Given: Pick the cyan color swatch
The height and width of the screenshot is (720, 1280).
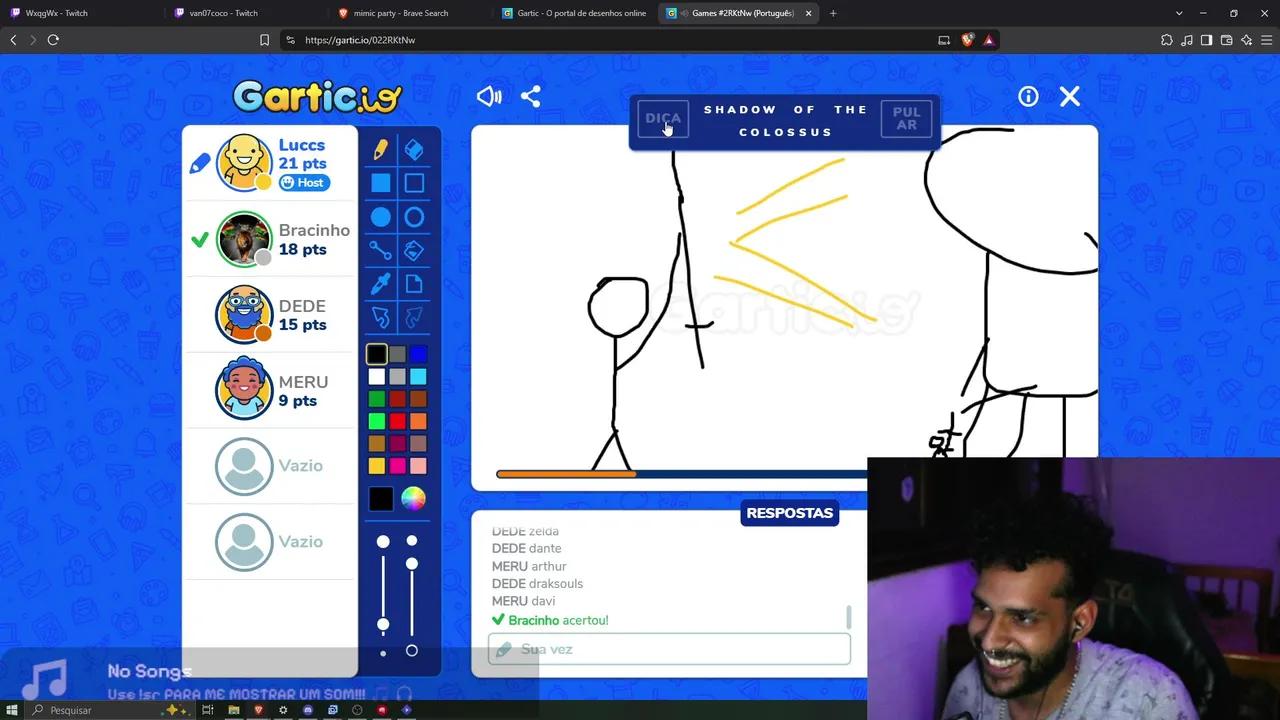Looking at the screenshot, I should pyautogui.click(x=418, y=377).
